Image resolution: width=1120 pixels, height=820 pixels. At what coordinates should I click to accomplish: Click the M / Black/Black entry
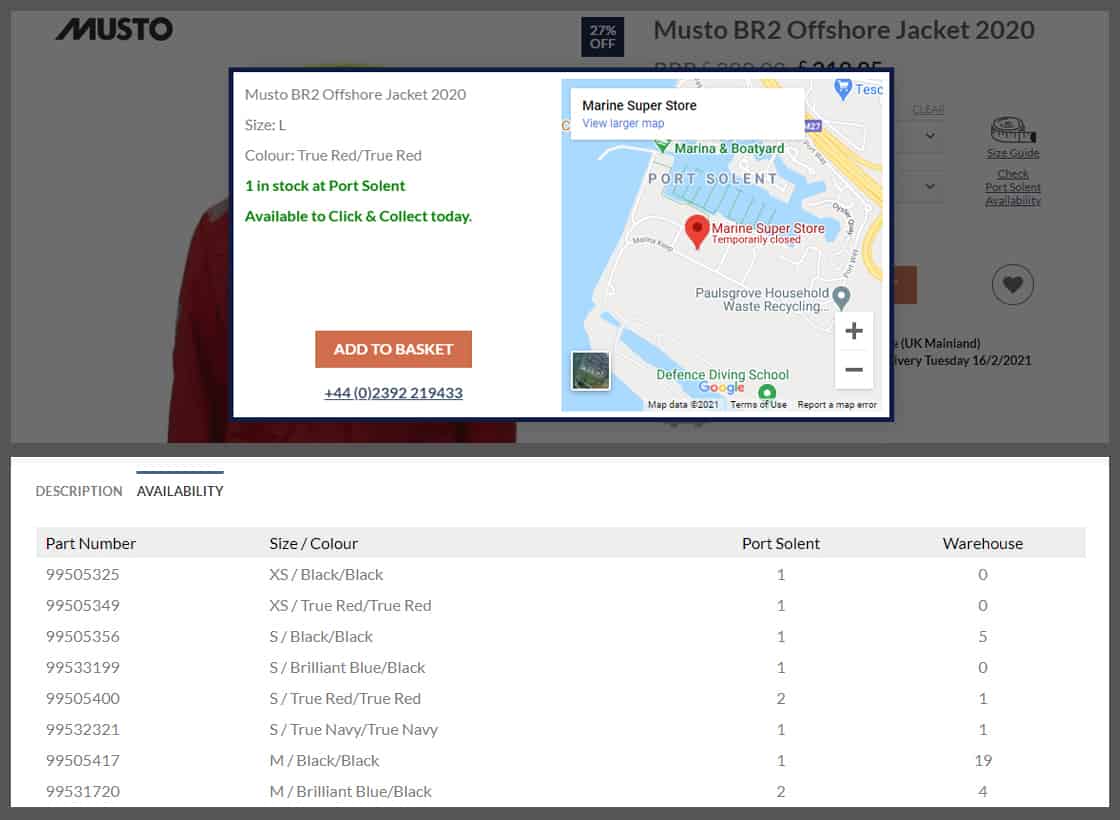point(324,761)
